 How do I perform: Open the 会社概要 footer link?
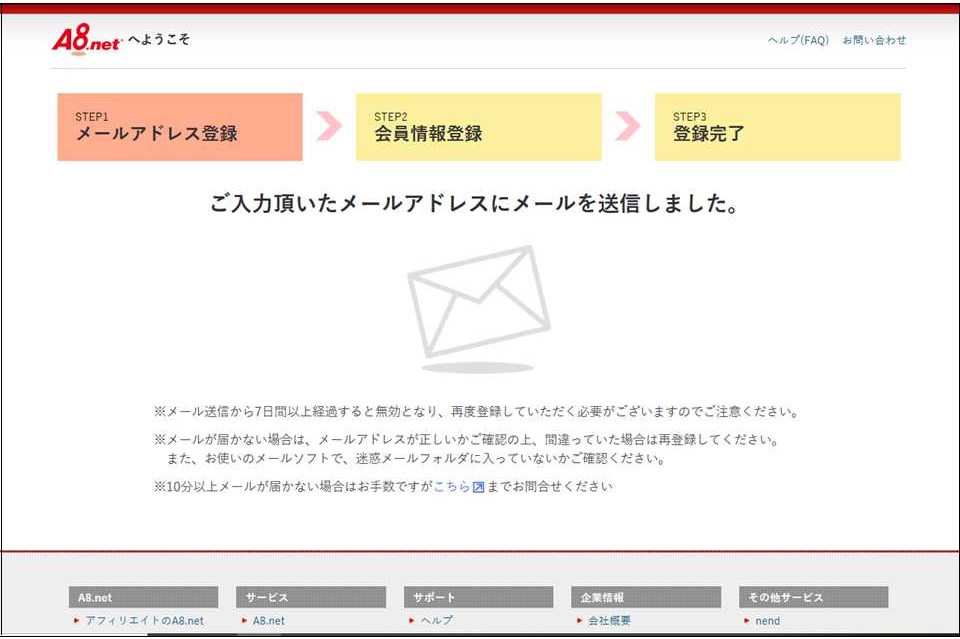click(x=609, y=621)
